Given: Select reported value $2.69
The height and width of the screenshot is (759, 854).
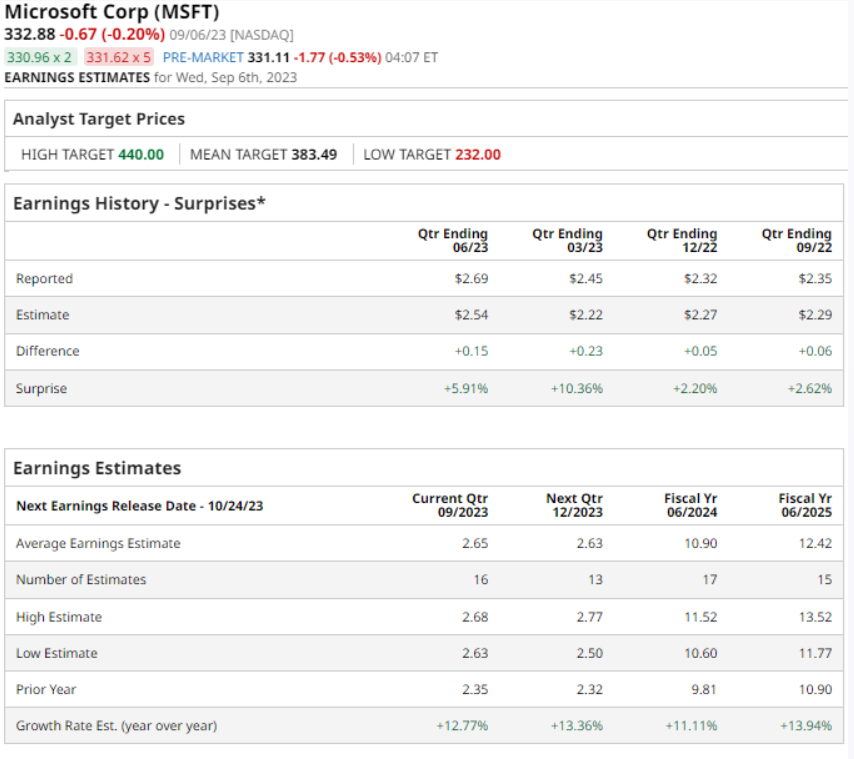Looking at the screenshot, I should [472, 279].
